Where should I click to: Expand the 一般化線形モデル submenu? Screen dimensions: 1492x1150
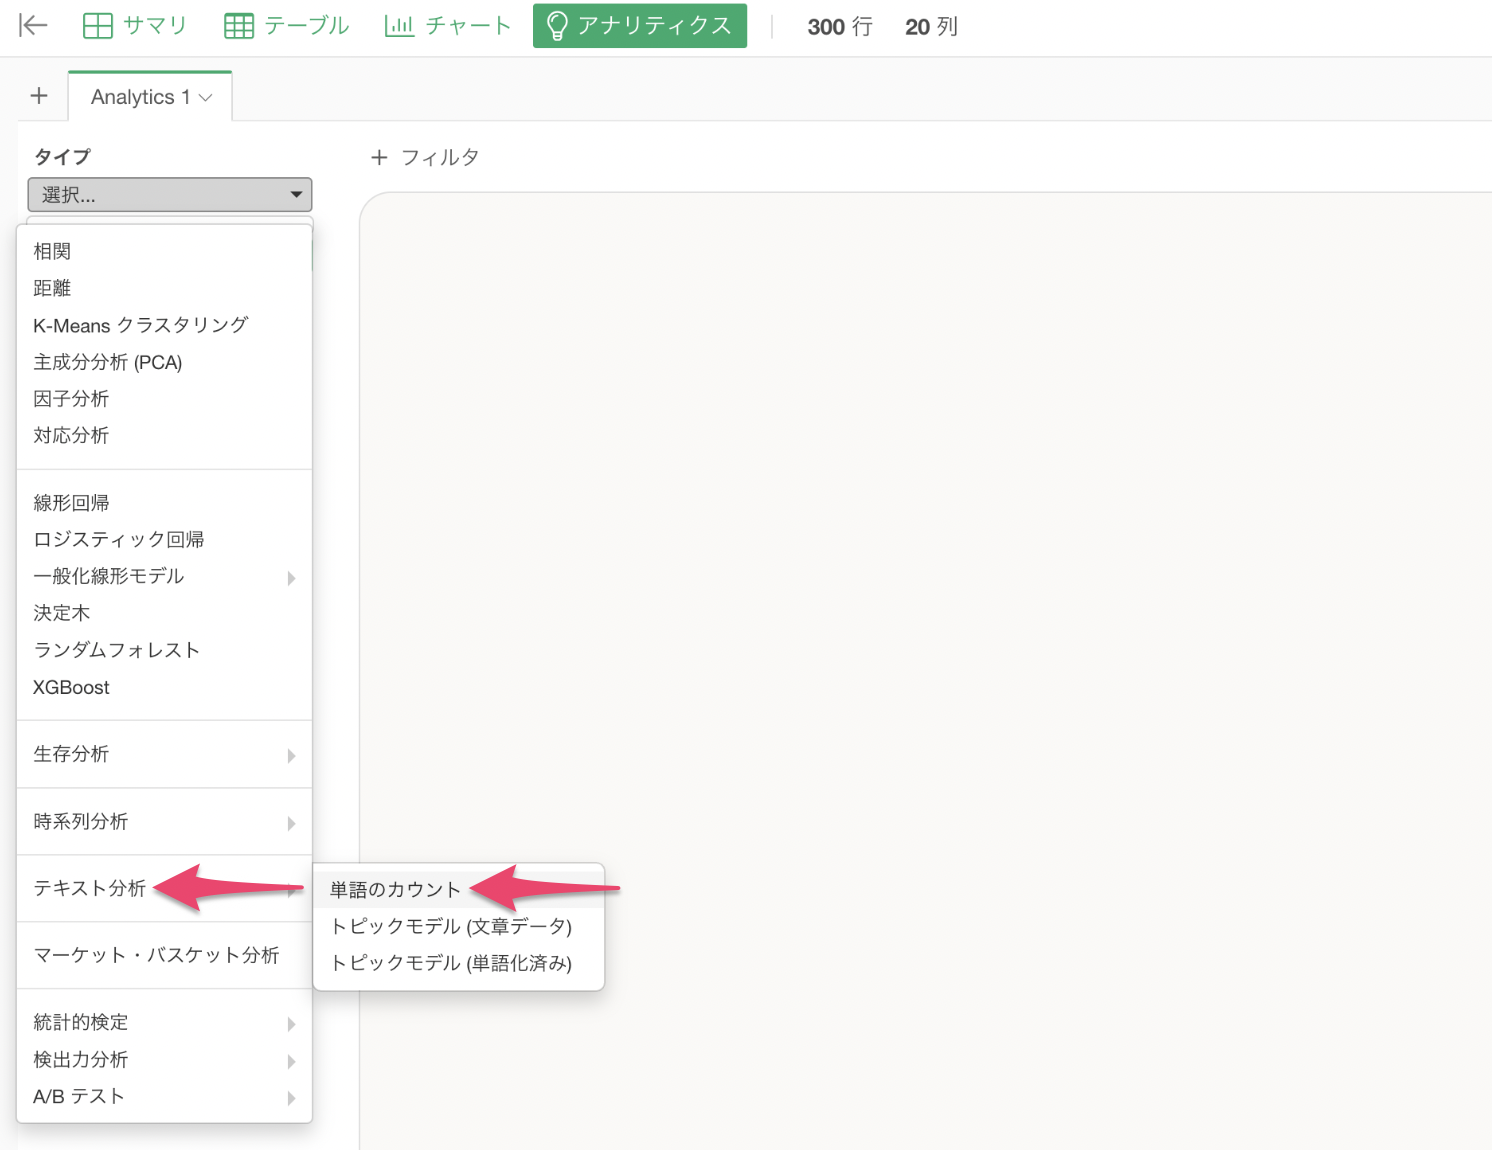[x=164, y=576]
